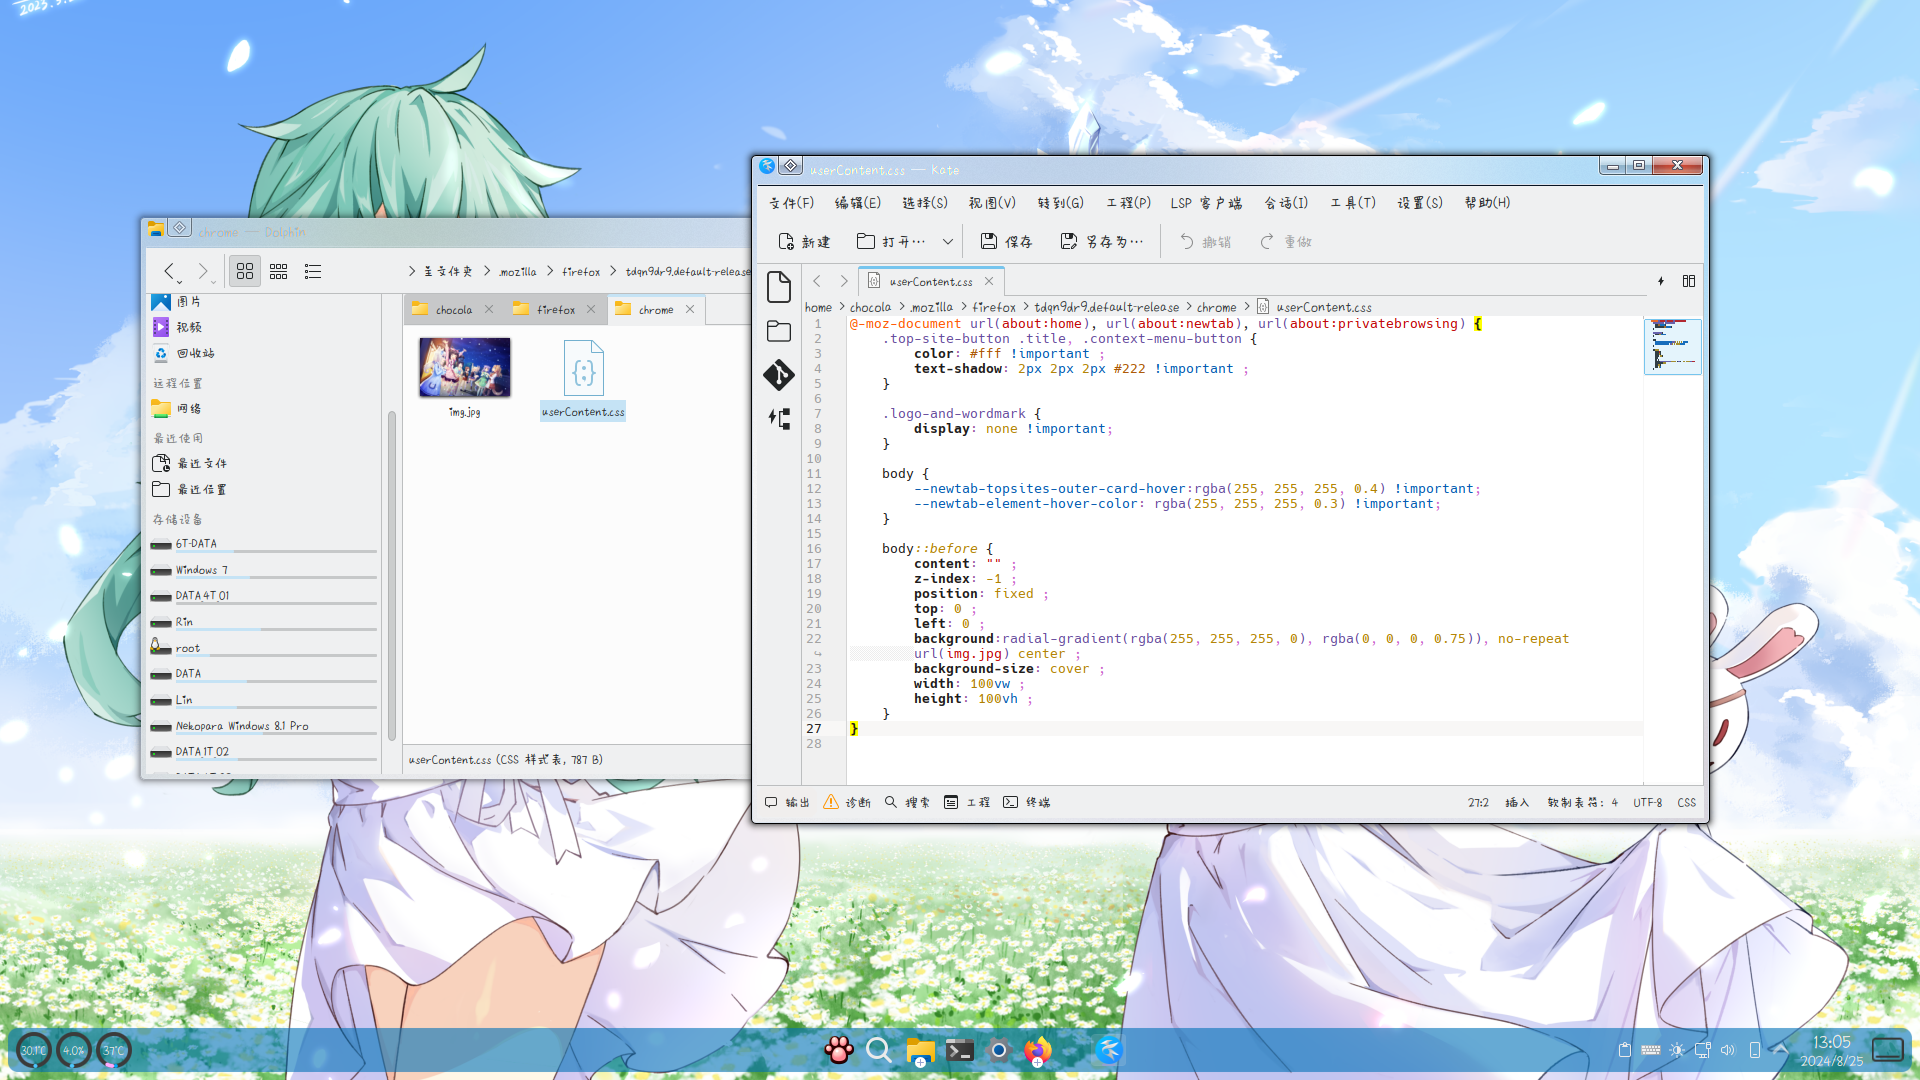Open 回收站 trash in Dolphin sidebar
Screen dimensions: 1920x1080
click(x=184, y=353)
